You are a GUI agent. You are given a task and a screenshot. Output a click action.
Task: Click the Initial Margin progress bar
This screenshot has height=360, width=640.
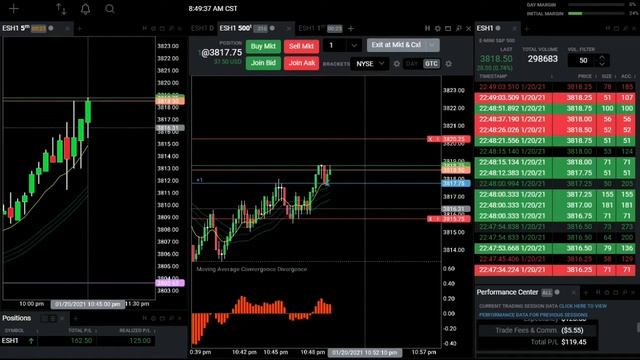click(x=596, y=13)
